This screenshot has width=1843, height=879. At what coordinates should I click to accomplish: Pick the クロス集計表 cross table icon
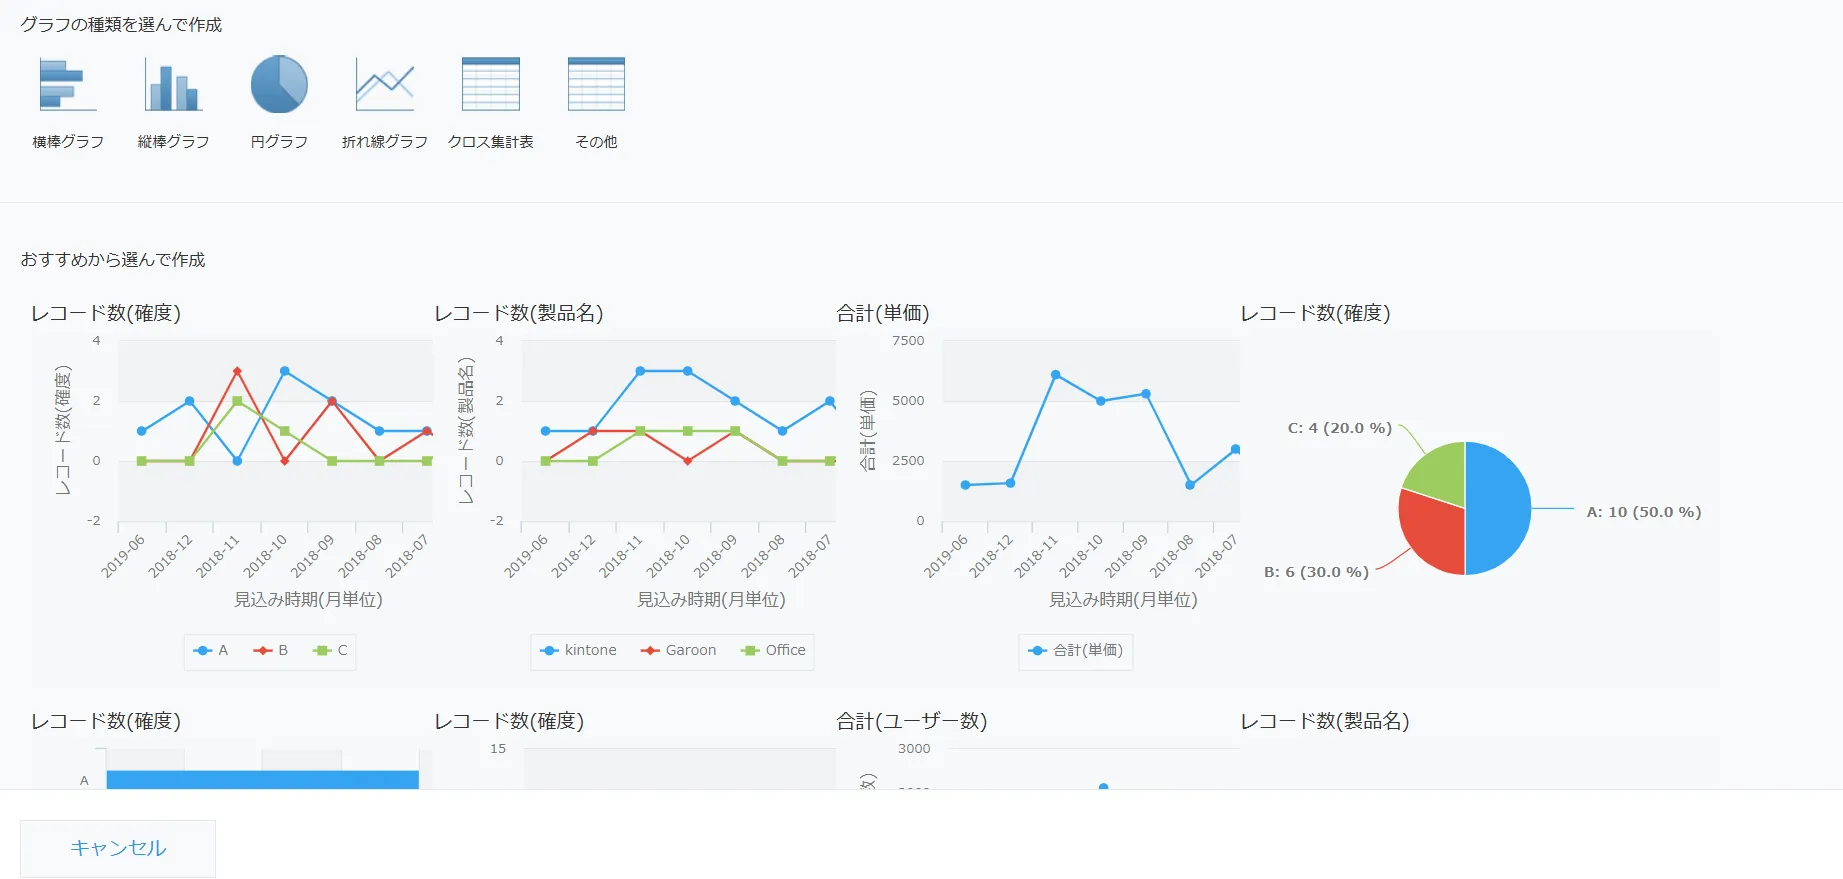click(491, 84)
